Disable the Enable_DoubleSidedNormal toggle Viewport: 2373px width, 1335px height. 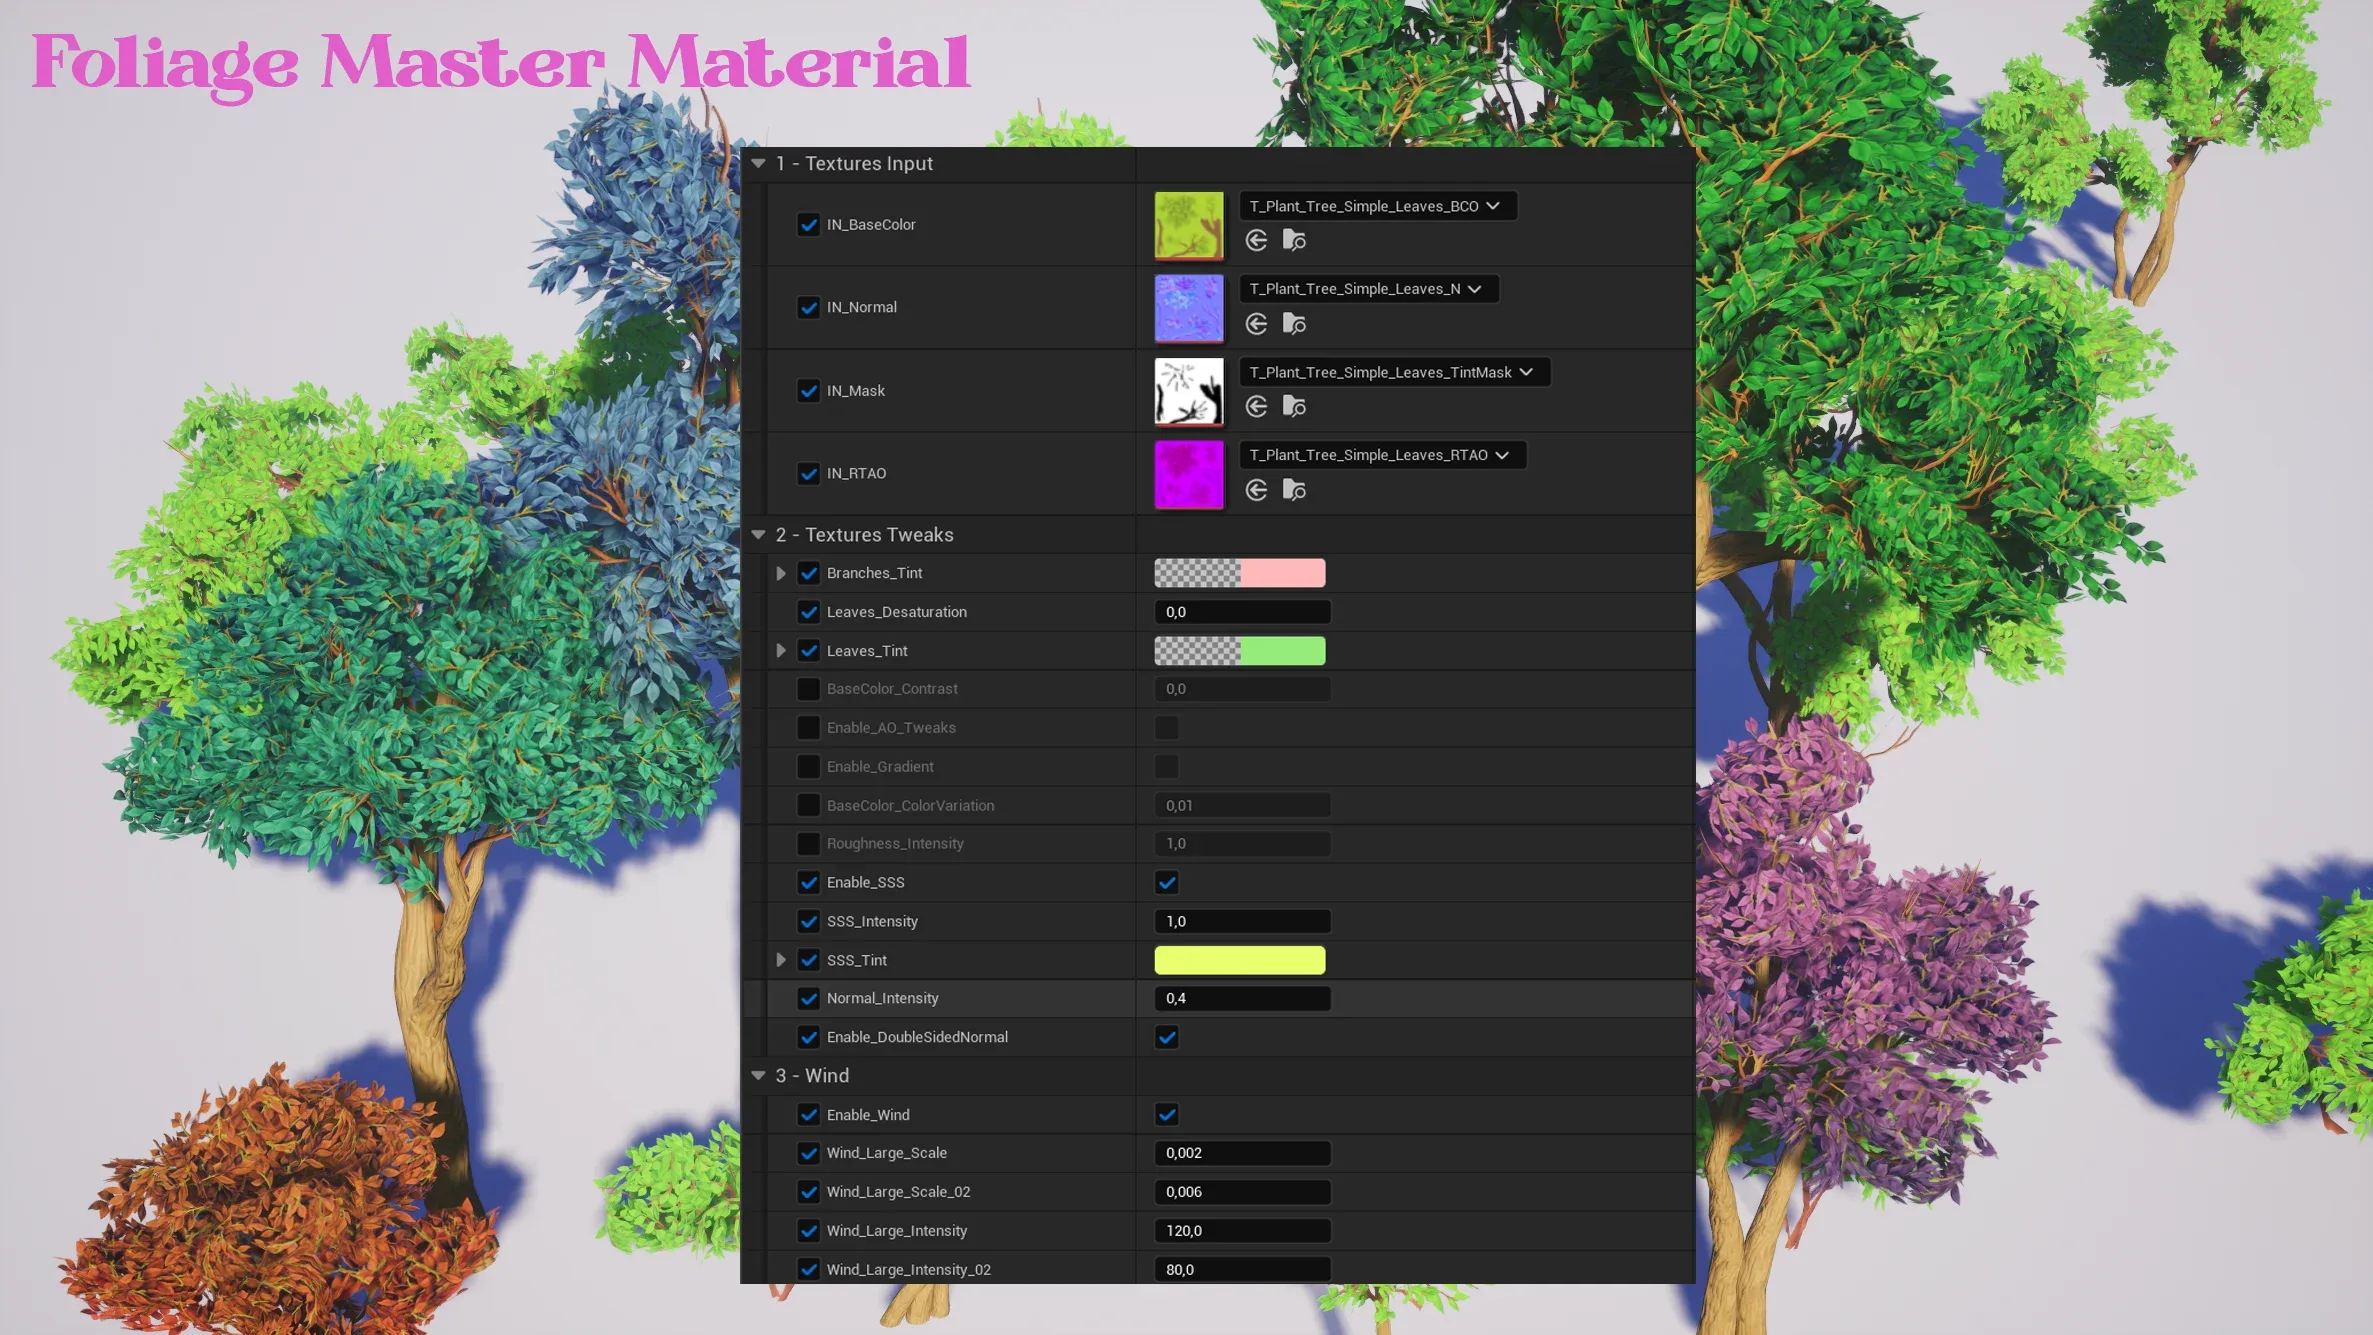click(1165, 1037)
